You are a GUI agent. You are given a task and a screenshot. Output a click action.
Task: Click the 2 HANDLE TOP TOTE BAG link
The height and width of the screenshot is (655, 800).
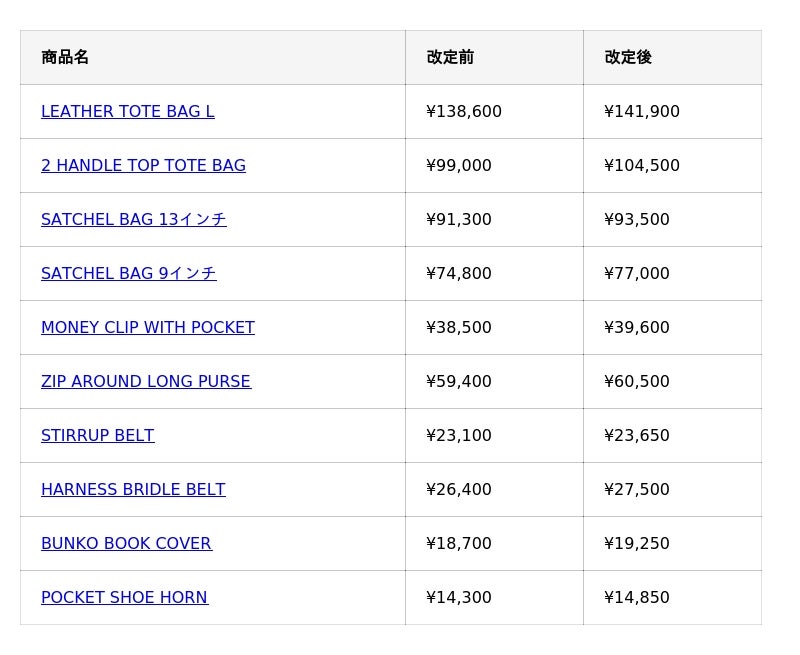click(x=143, y=166)
